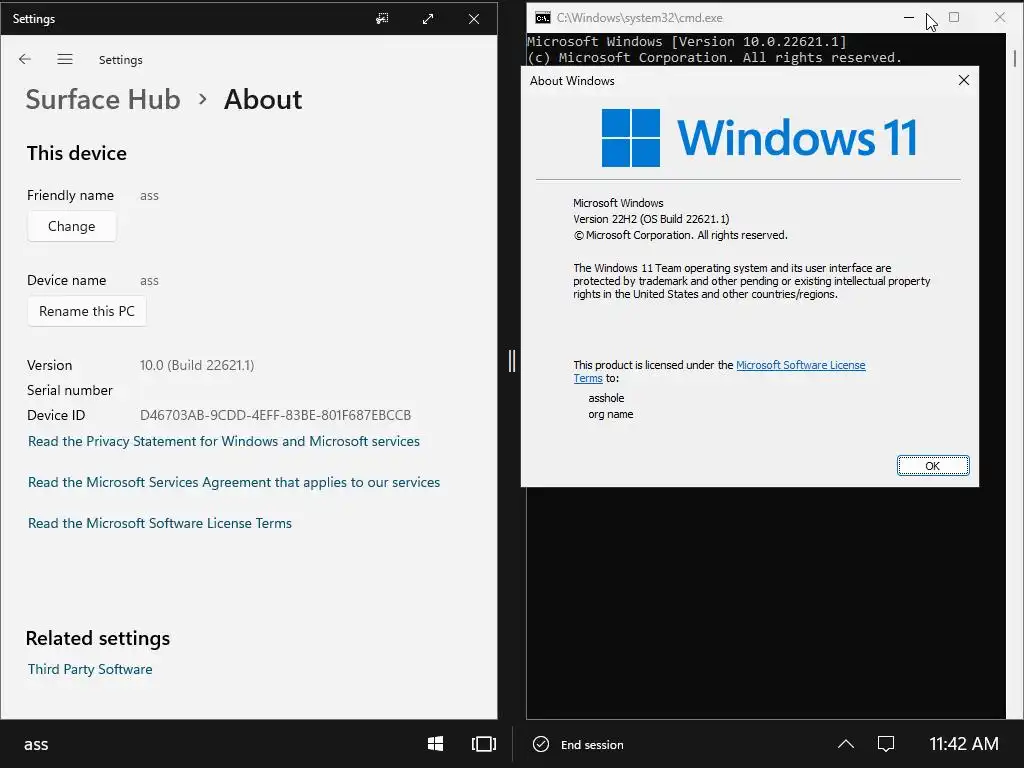The width and height of the screenshot is (1024, 768).
Task: Expand Settings window to full screen
Action: pyautogui.click(x=428, y=19)
